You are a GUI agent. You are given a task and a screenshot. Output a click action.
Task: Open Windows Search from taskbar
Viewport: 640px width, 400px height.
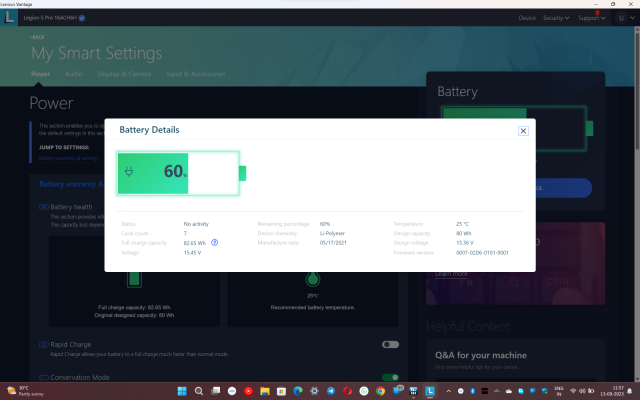(x=199, y=391)
